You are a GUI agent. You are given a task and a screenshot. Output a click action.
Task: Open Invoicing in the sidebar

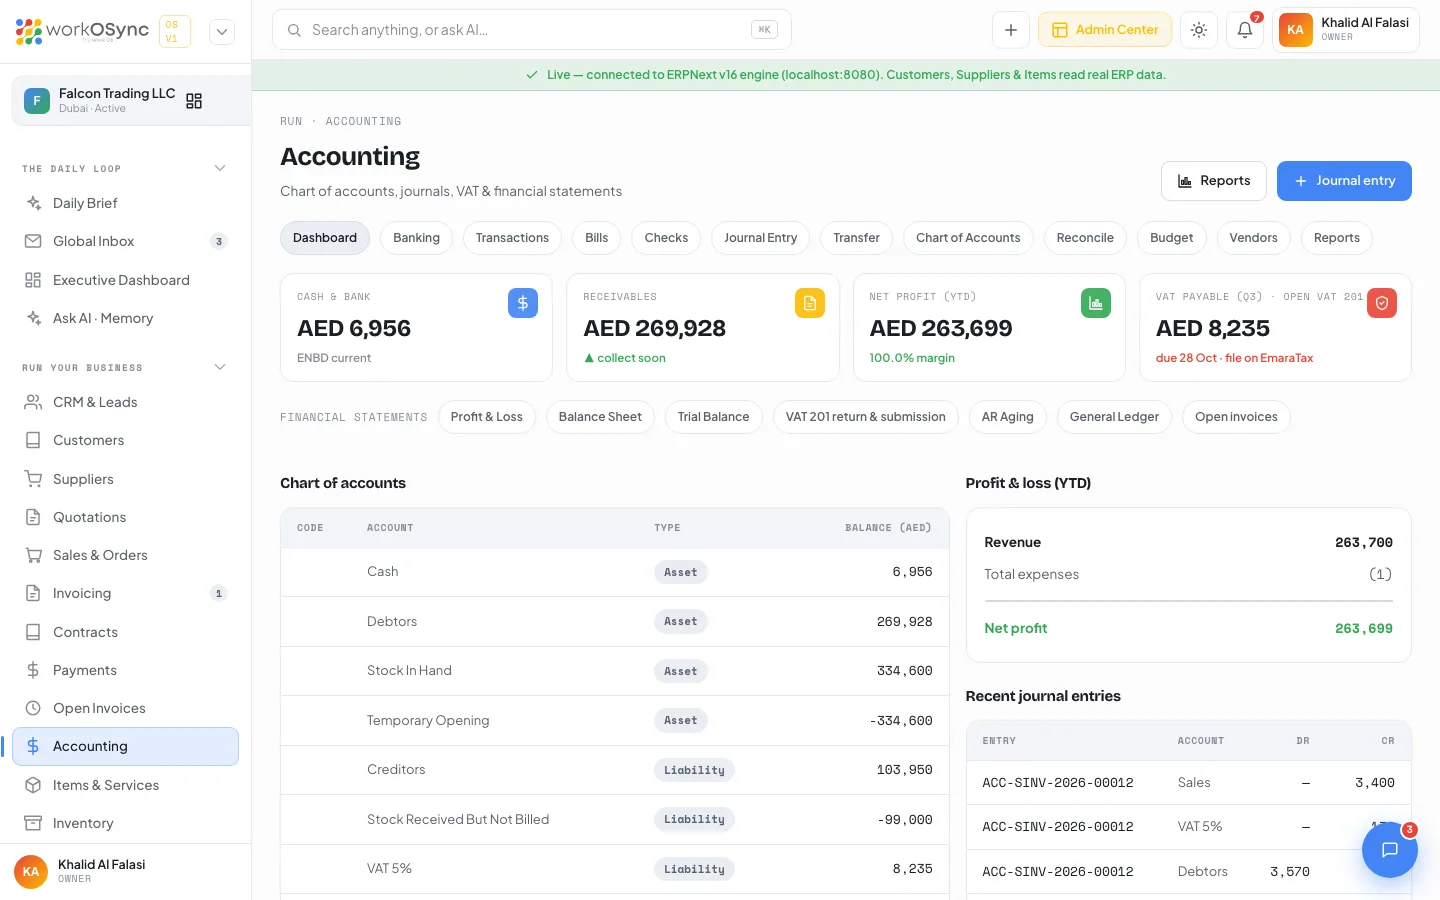pyautogui.click(x=125, y=593)
